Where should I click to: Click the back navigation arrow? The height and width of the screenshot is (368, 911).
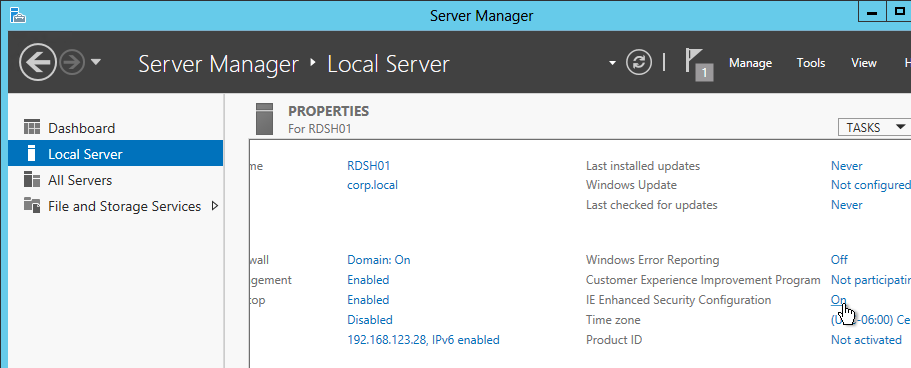pos(38,62)
